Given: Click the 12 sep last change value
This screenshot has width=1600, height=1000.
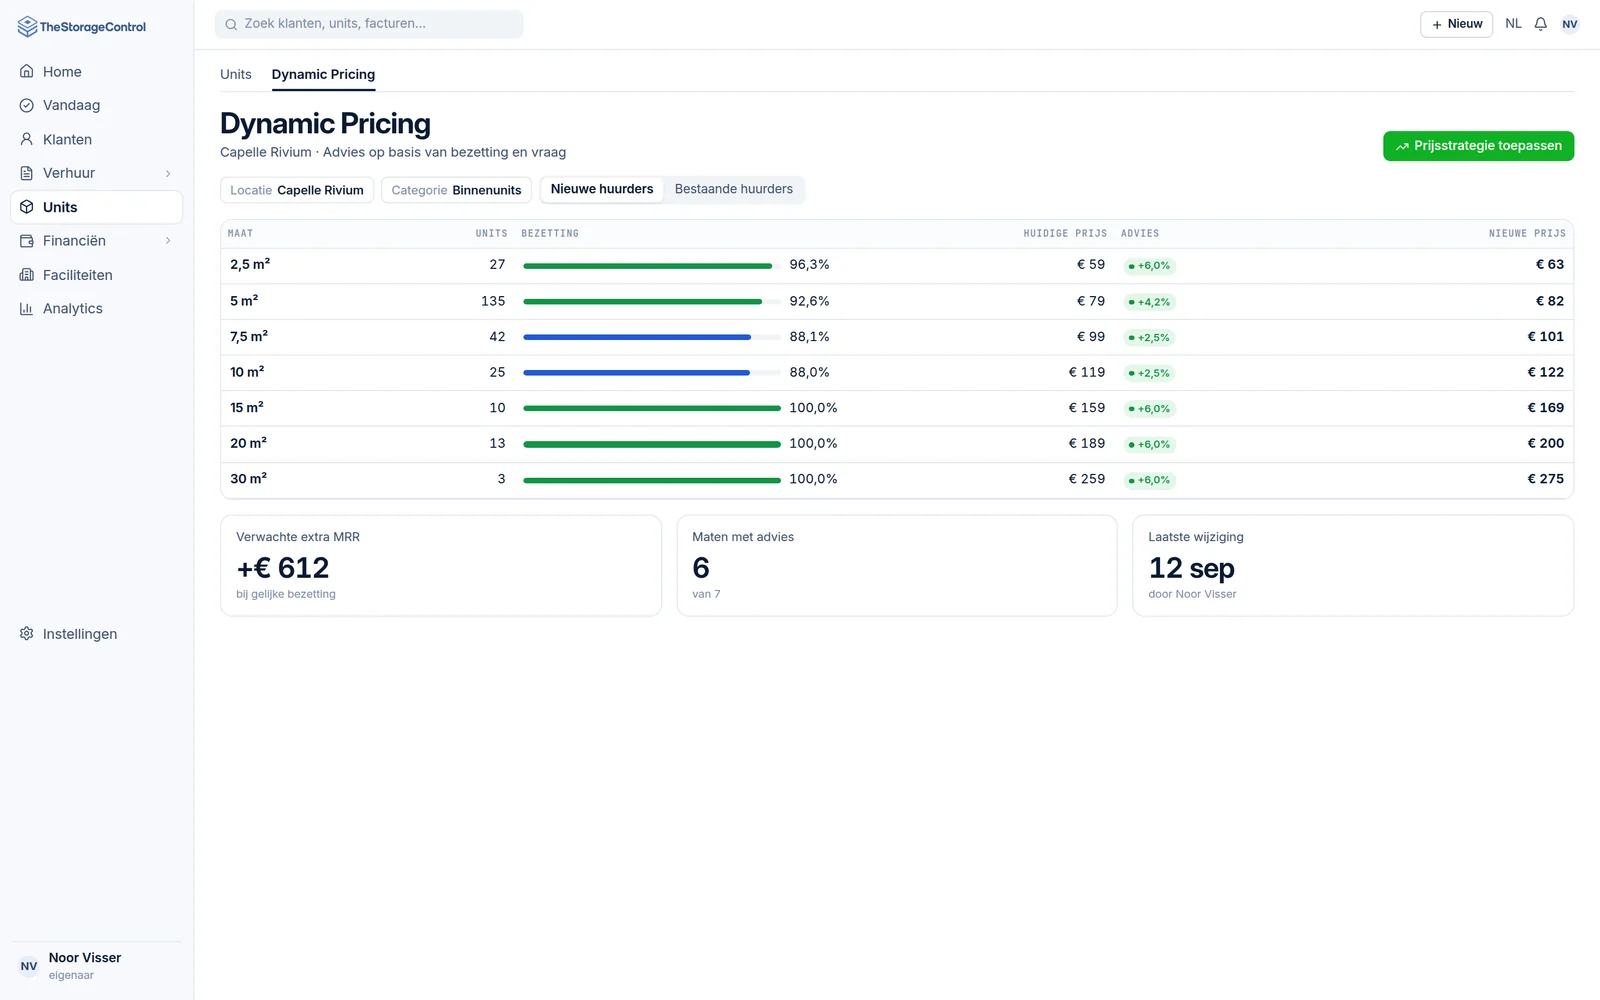Looking at the screenshot, I should [x=1191, y=568].
